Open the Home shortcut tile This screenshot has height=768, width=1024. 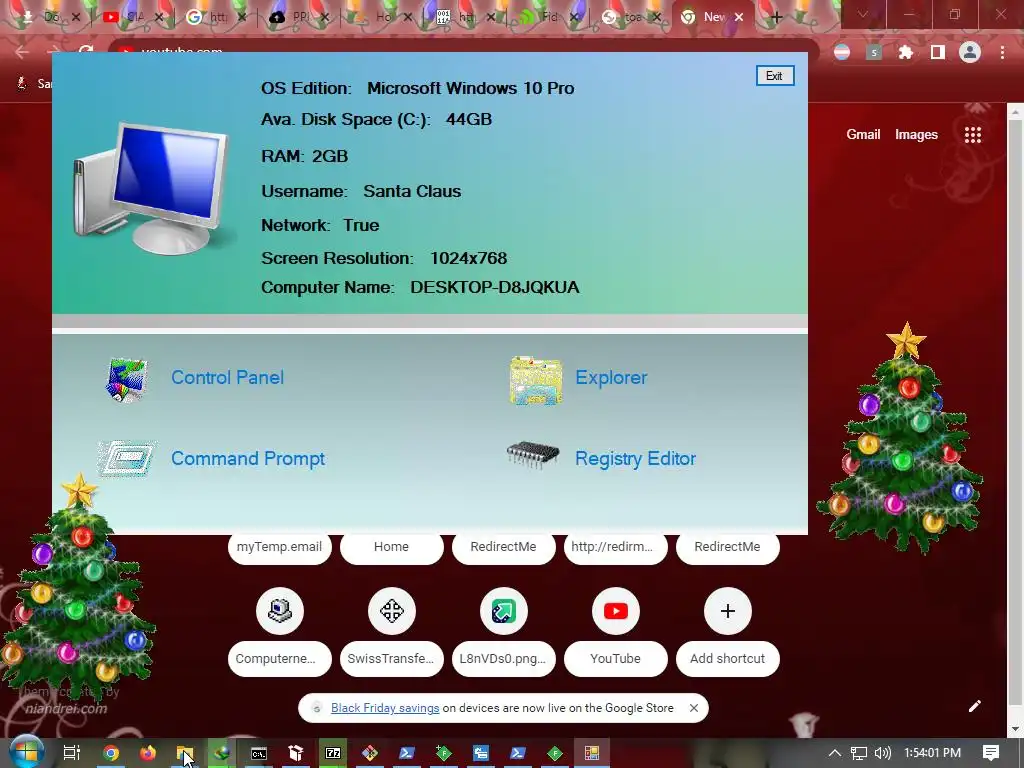tap(391, 547)
